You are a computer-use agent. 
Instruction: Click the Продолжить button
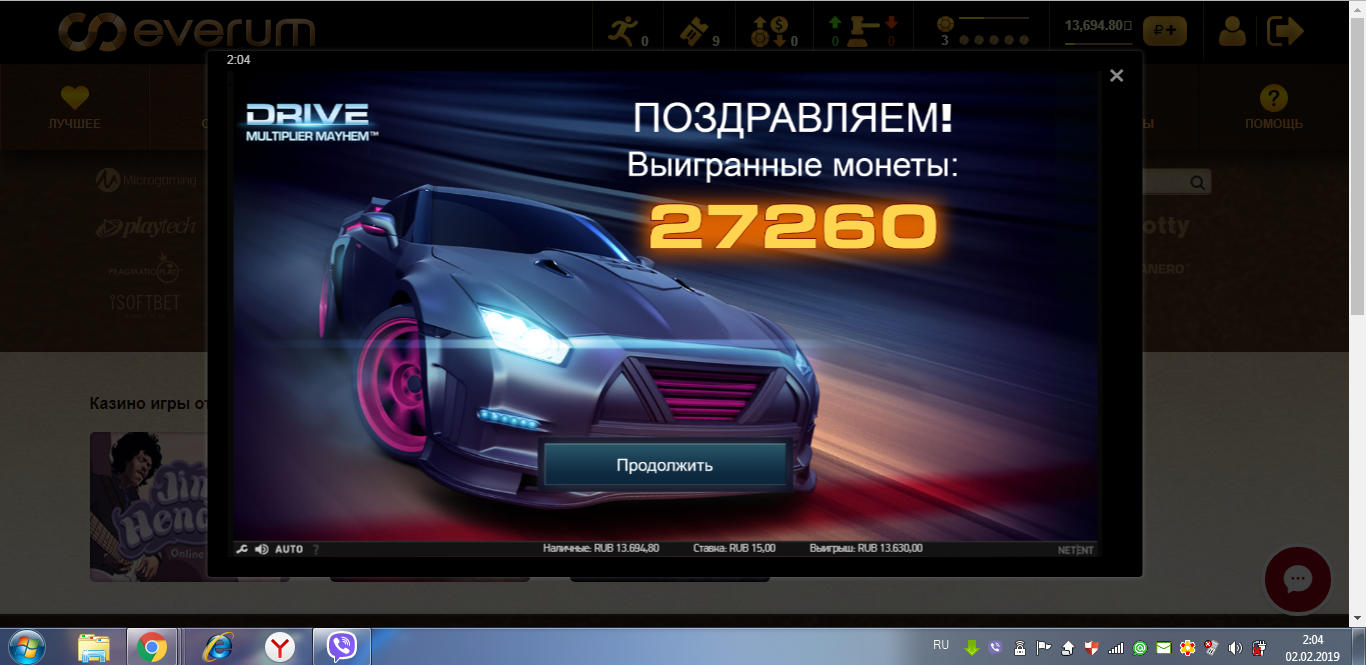coord(664,465)
